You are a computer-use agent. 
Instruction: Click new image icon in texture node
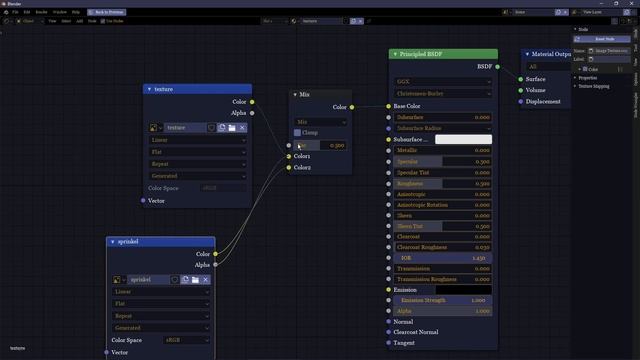[222, 128]
